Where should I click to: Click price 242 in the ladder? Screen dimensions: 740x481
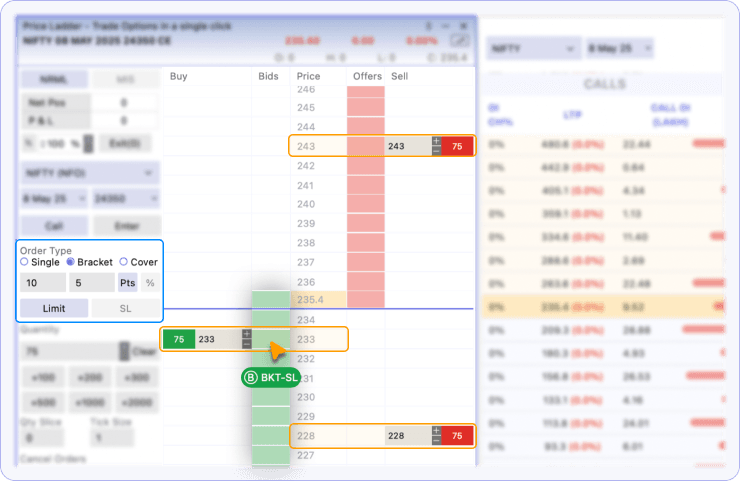[306, 166]
